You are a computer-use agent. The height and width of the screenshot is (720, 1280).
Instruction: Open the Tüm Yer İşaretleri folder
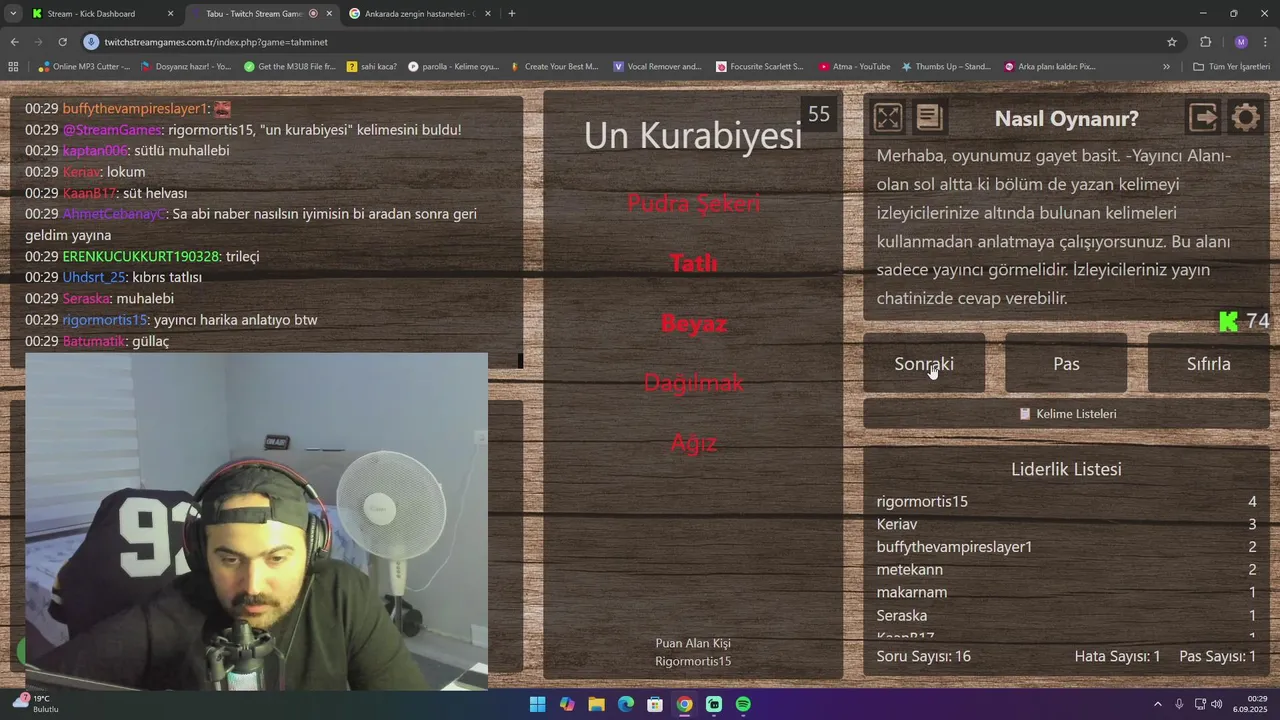coord(1231,67)
